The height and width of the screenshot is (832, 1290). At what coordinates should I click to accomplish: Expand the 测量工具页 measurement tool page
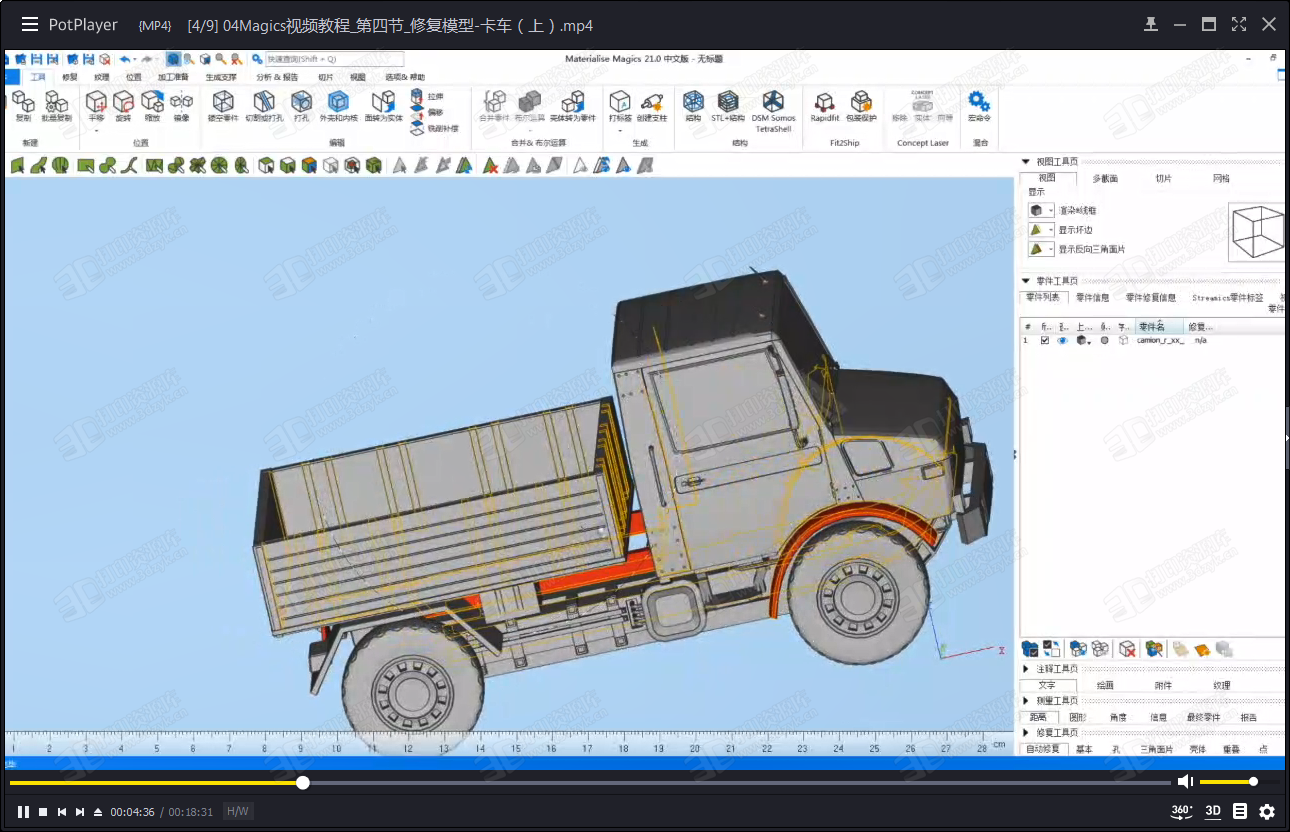[x=1026, y=701]
